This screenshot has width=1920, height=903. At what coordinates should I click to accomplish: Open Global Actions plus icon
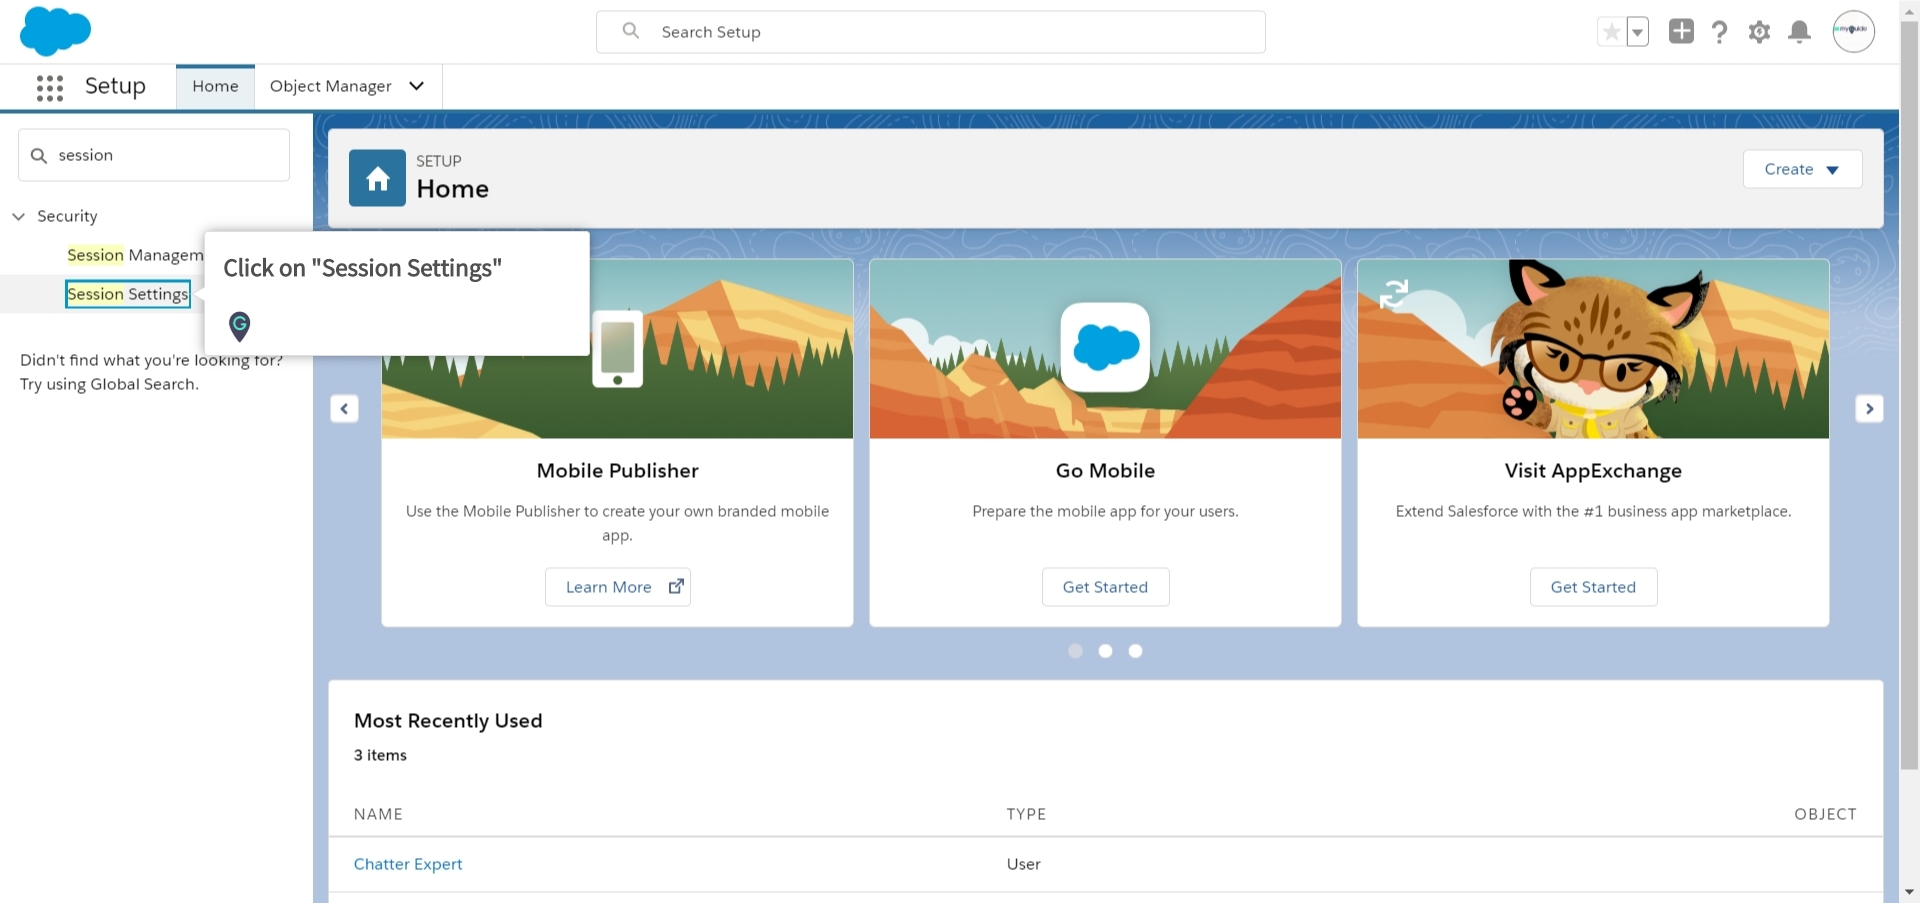(1681, 31)
